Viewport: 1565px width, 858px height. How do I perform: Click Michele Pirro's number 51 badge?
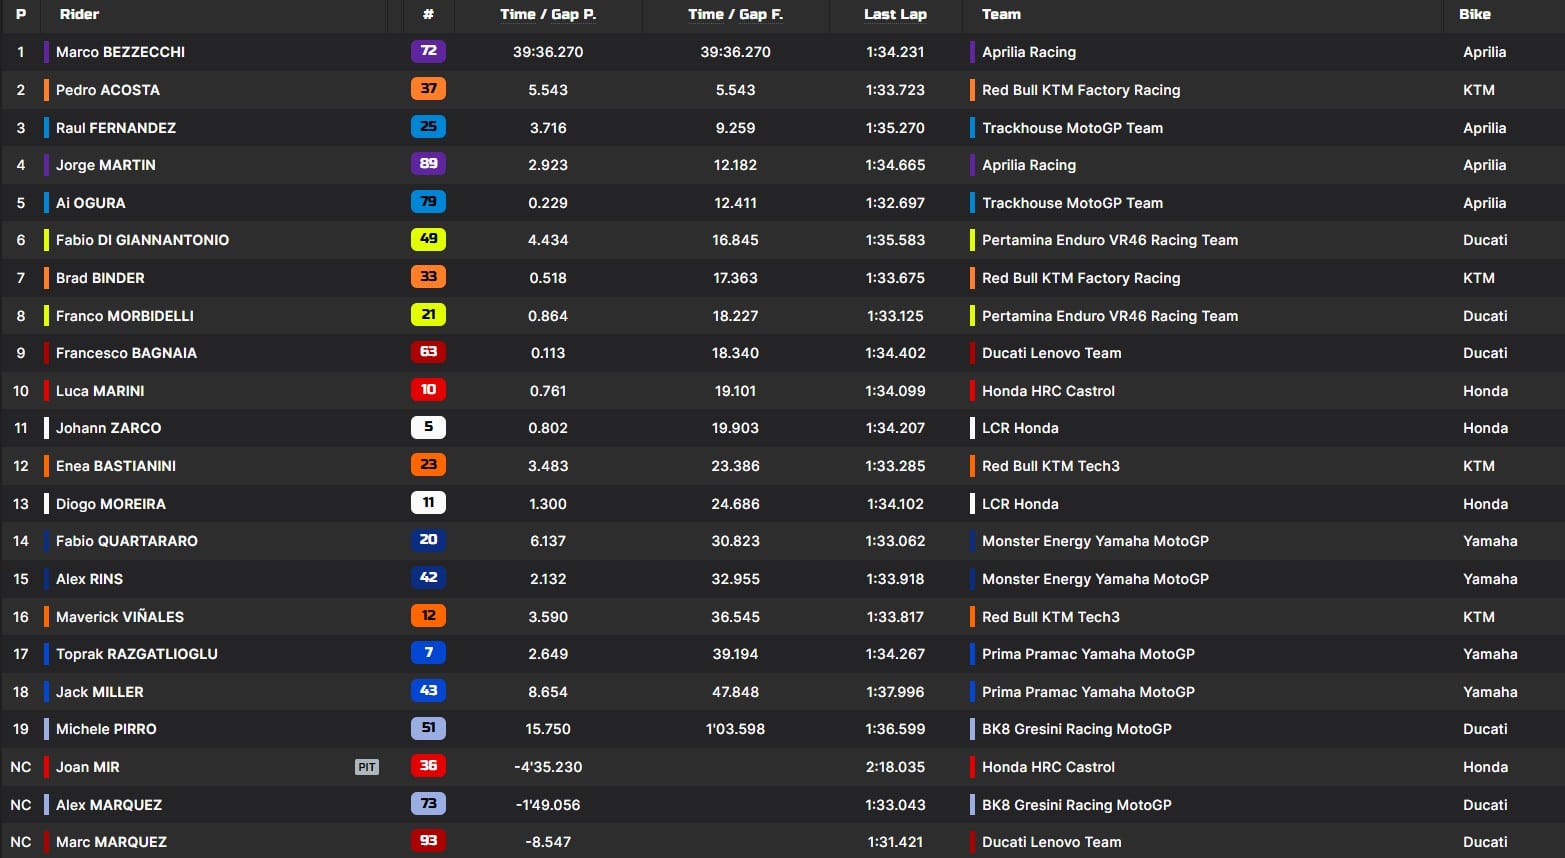[x=428, y=728]
